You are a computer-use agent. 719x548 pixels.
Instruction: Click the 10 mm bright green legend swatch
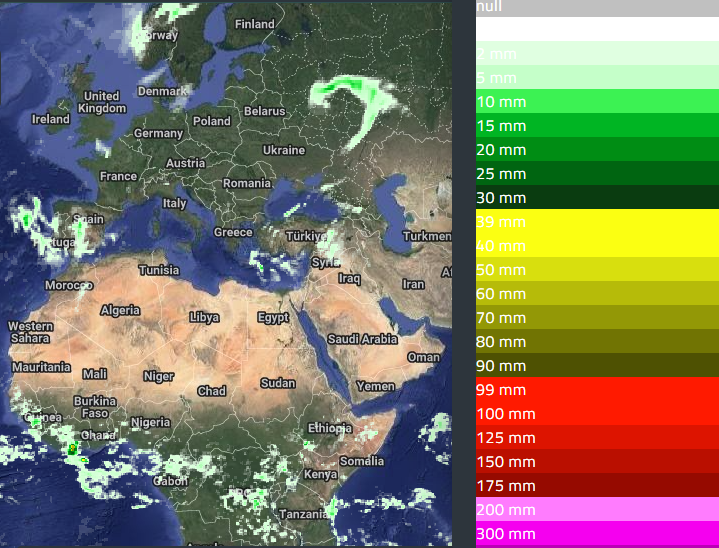pos(597,102)
